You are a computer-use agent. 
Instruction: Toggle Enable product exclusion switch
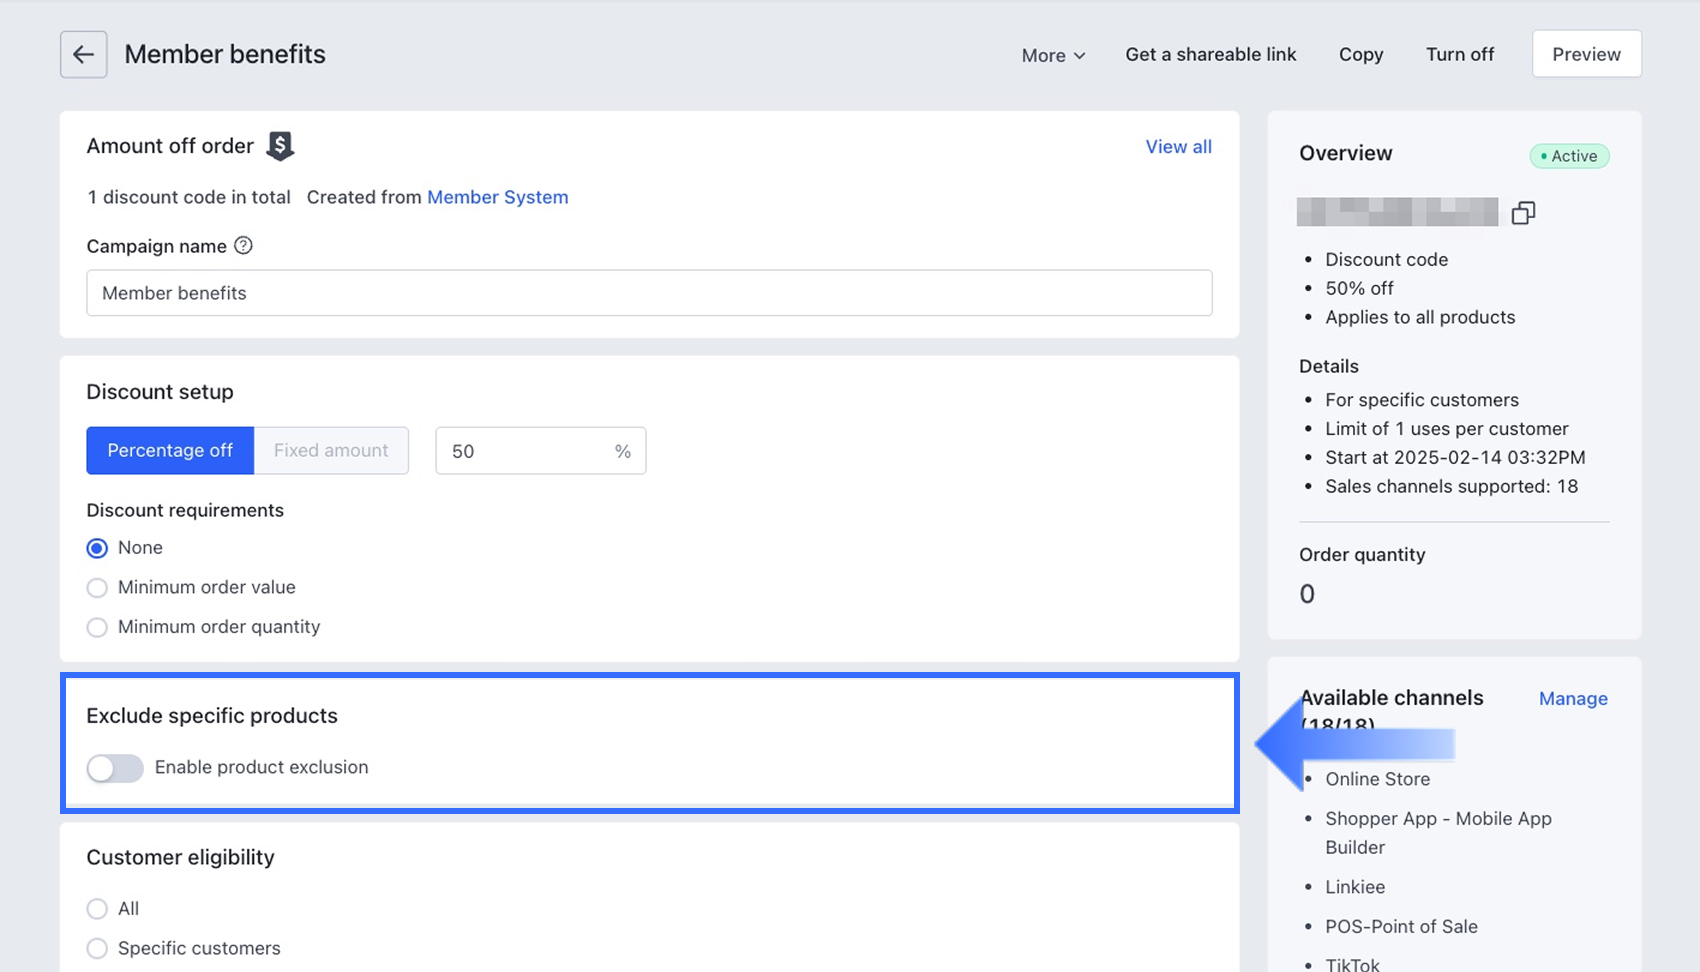(115, 768)
